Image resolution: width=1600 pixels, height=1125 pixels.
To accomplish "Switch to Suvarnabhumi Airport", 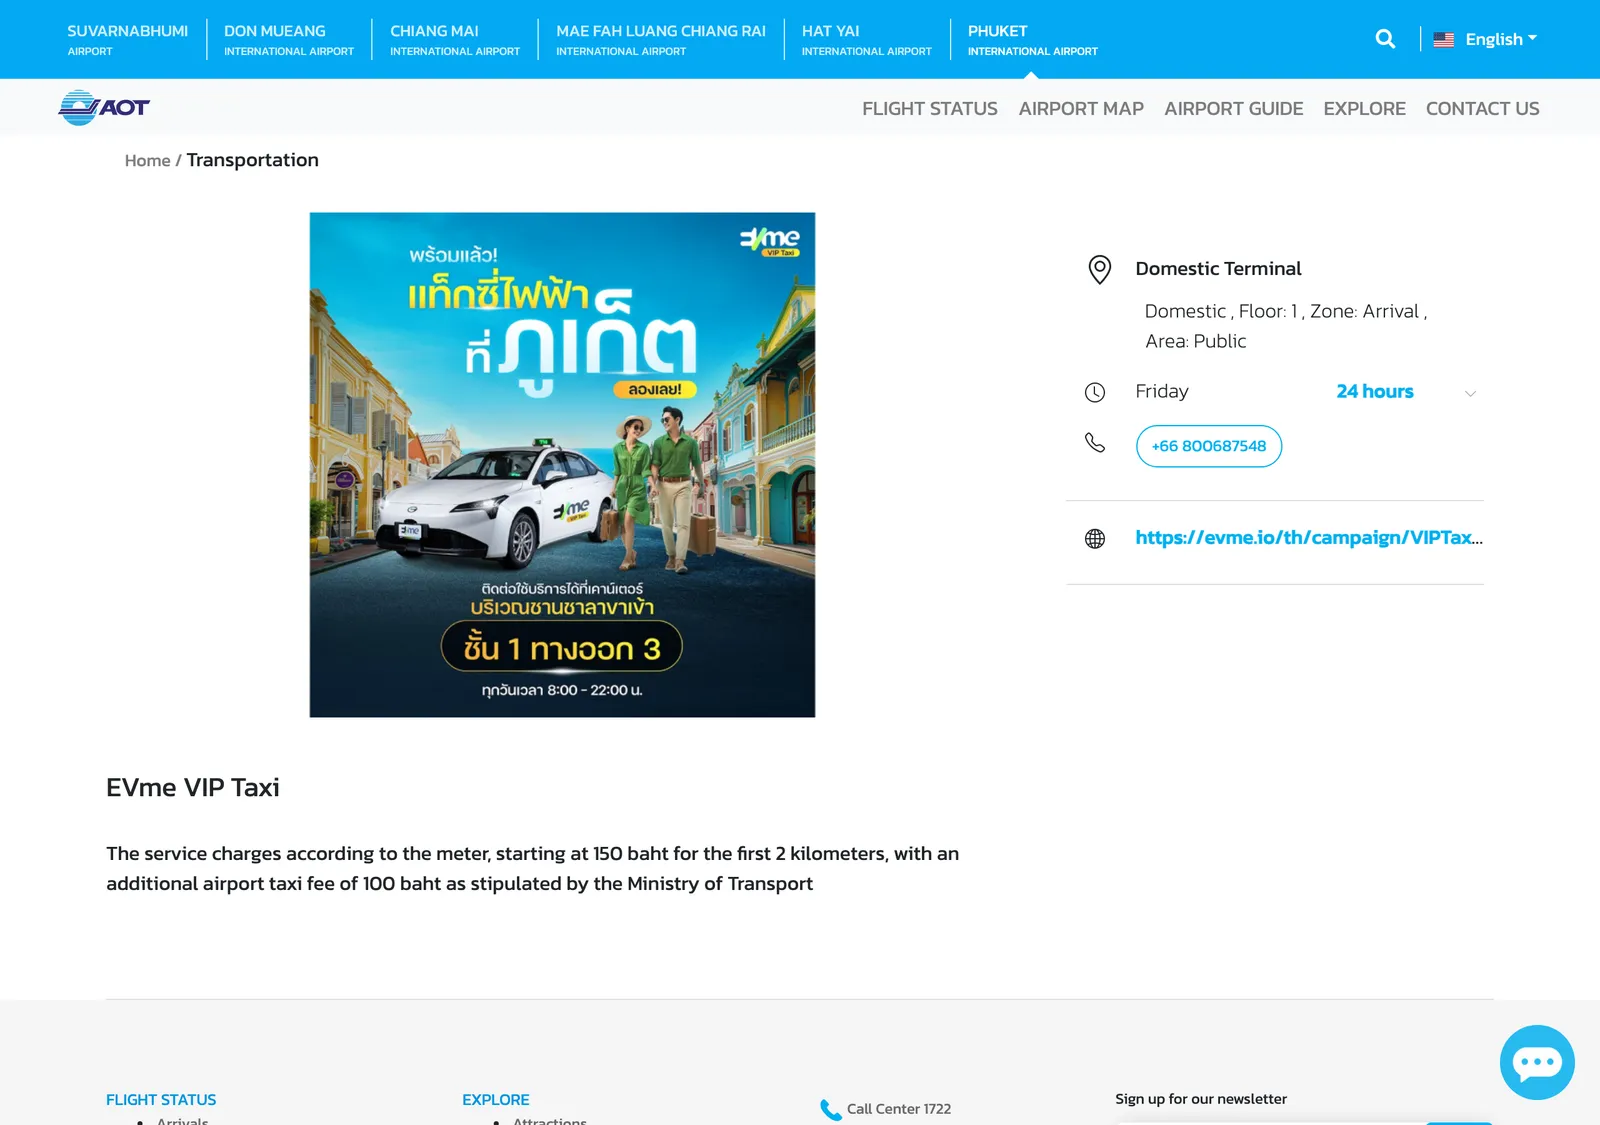I will click(127, 39).
